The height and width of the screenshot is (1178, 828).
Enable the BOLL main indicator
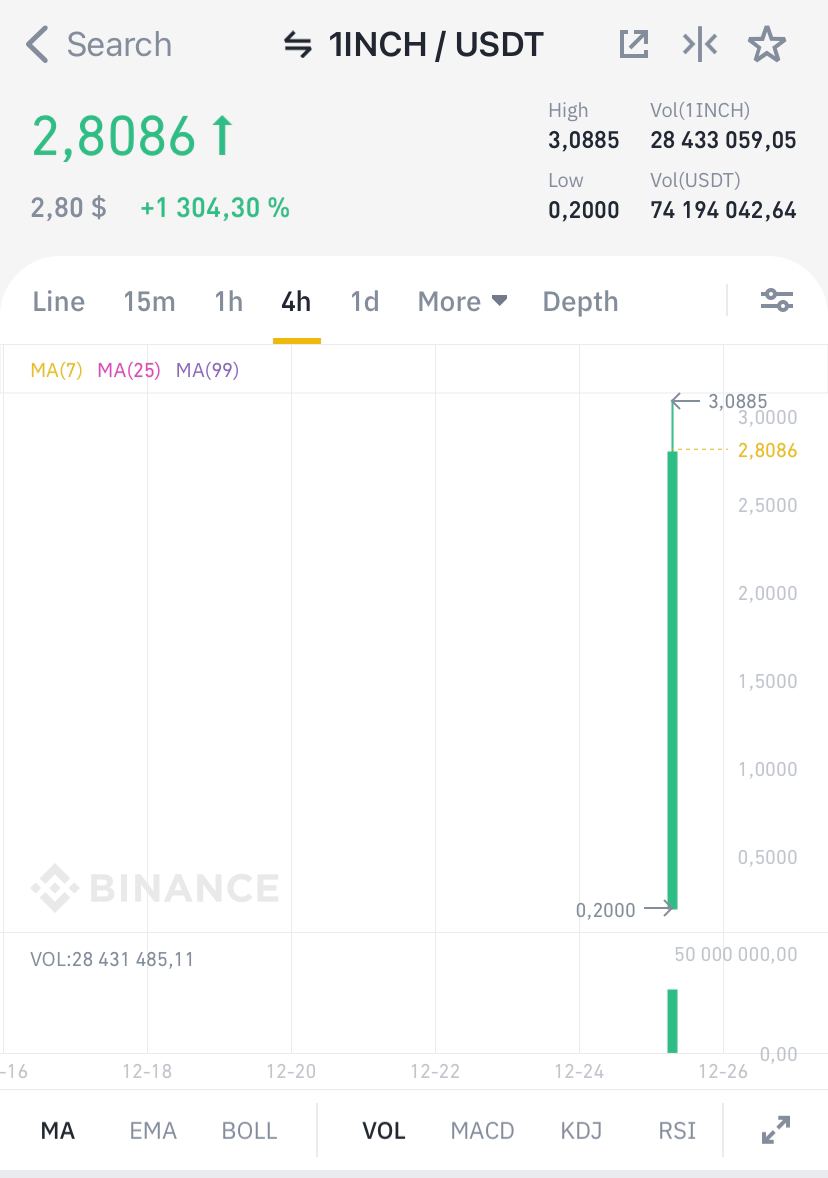(x=249, y=1131)
